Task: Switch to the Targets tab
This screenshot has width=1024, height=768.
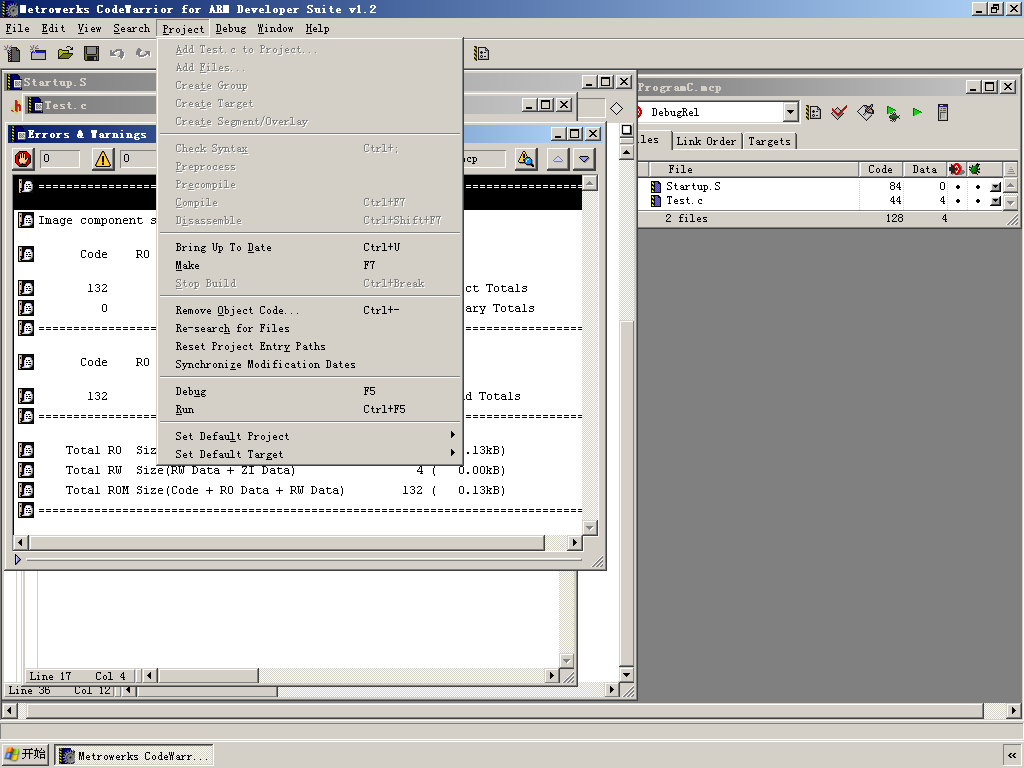Action: pyautogui.click(x=769, y=141)
